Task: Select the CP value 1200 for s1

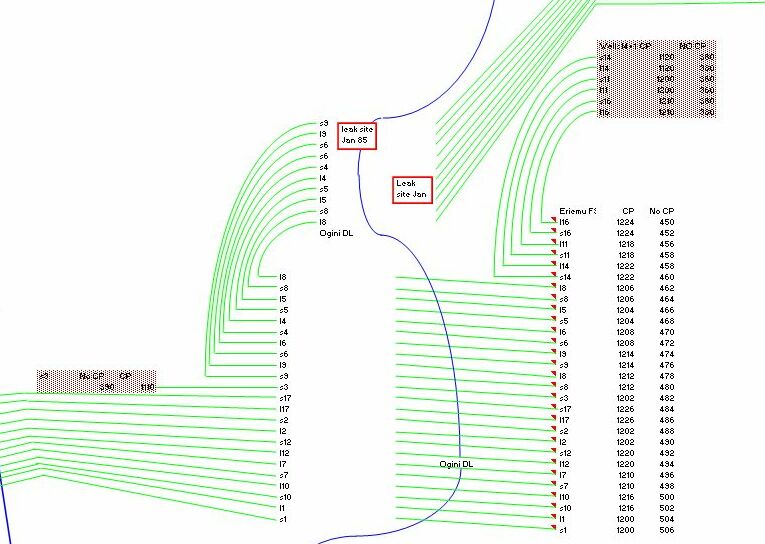Action: (625, 530)
